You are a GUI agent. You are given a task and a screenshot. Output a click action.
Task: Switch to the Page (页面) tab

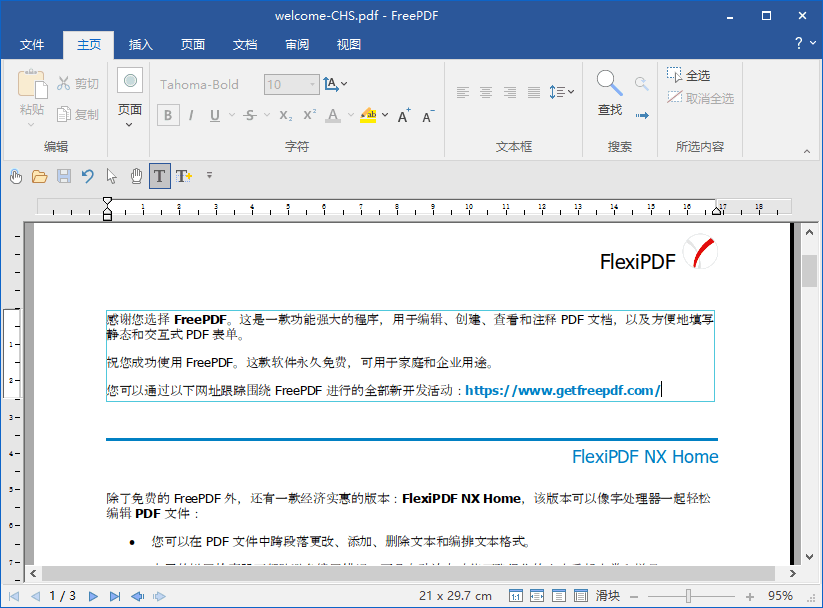[193, 45]
